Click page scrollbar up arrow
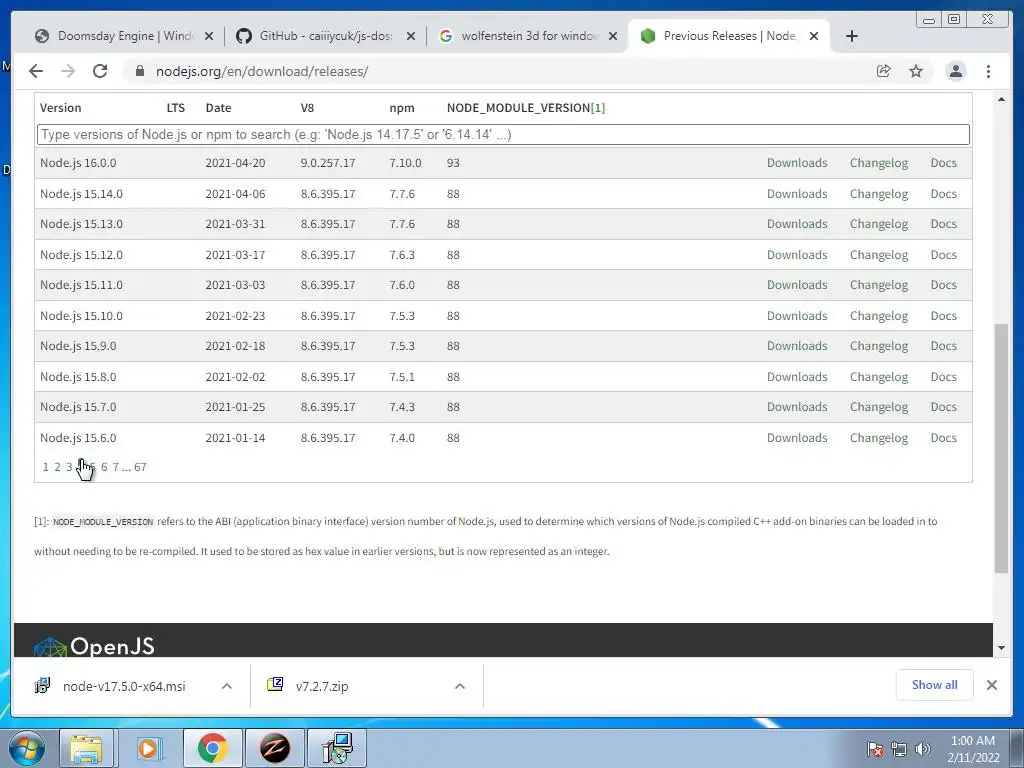The height and width of the screenshot is (768, 1024). pos(1001,99)
